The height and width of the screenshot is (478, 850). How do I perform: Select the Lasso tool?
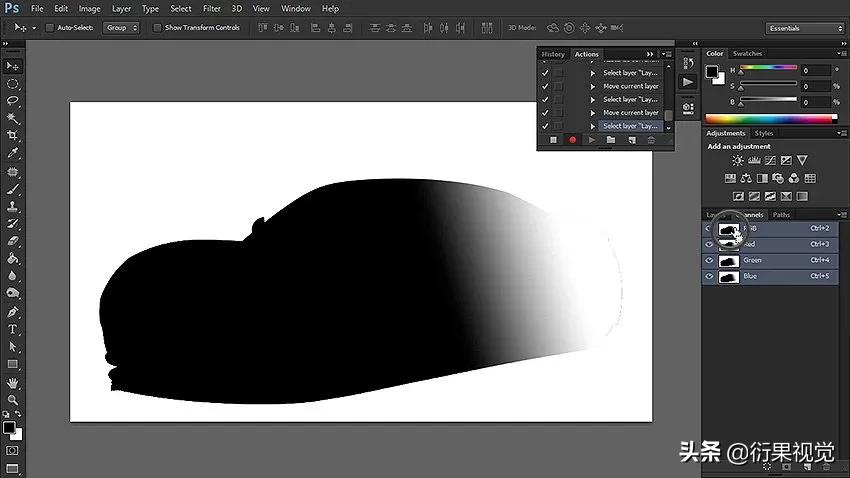[13, 101]
